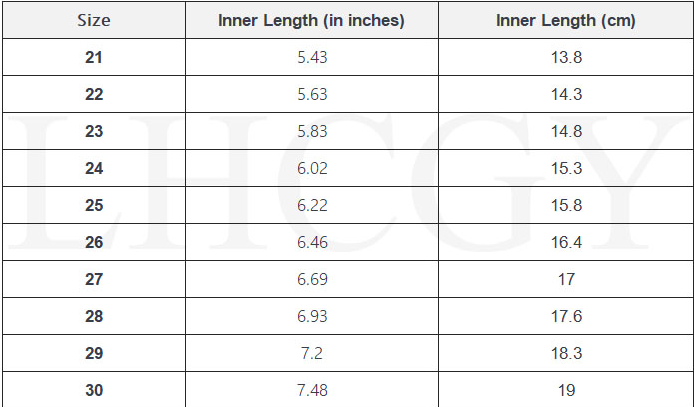Click the Inner Length (cm) header
The image size is (694, 407).
[565, 20]
